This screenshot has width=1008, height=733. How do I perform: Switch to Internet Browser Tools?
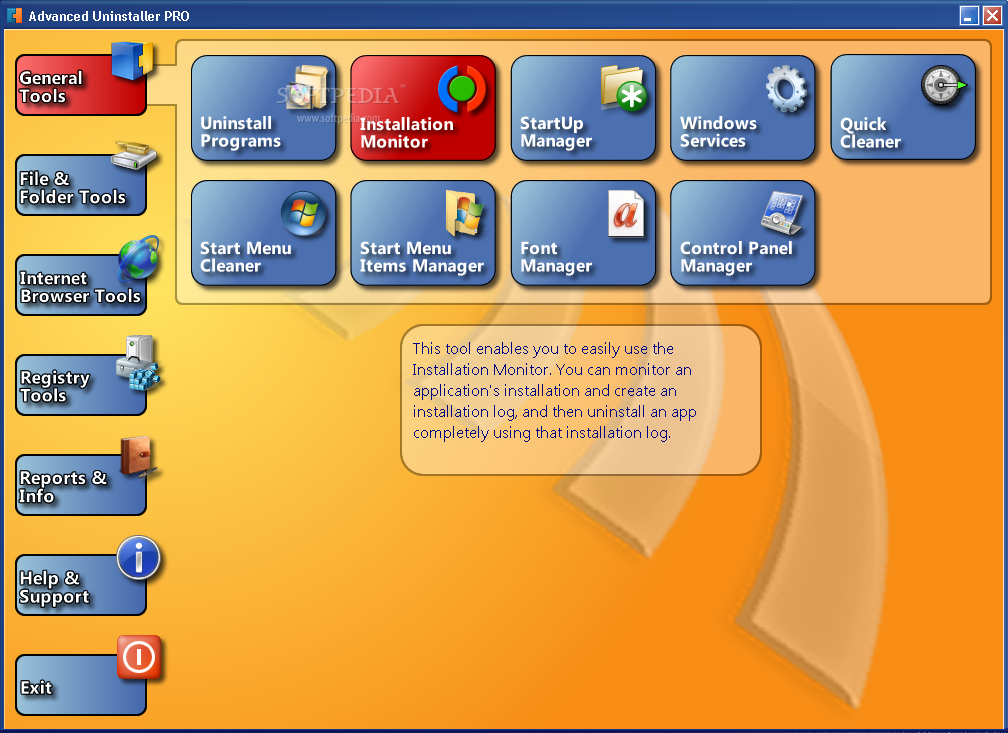(x=80, y=285)
